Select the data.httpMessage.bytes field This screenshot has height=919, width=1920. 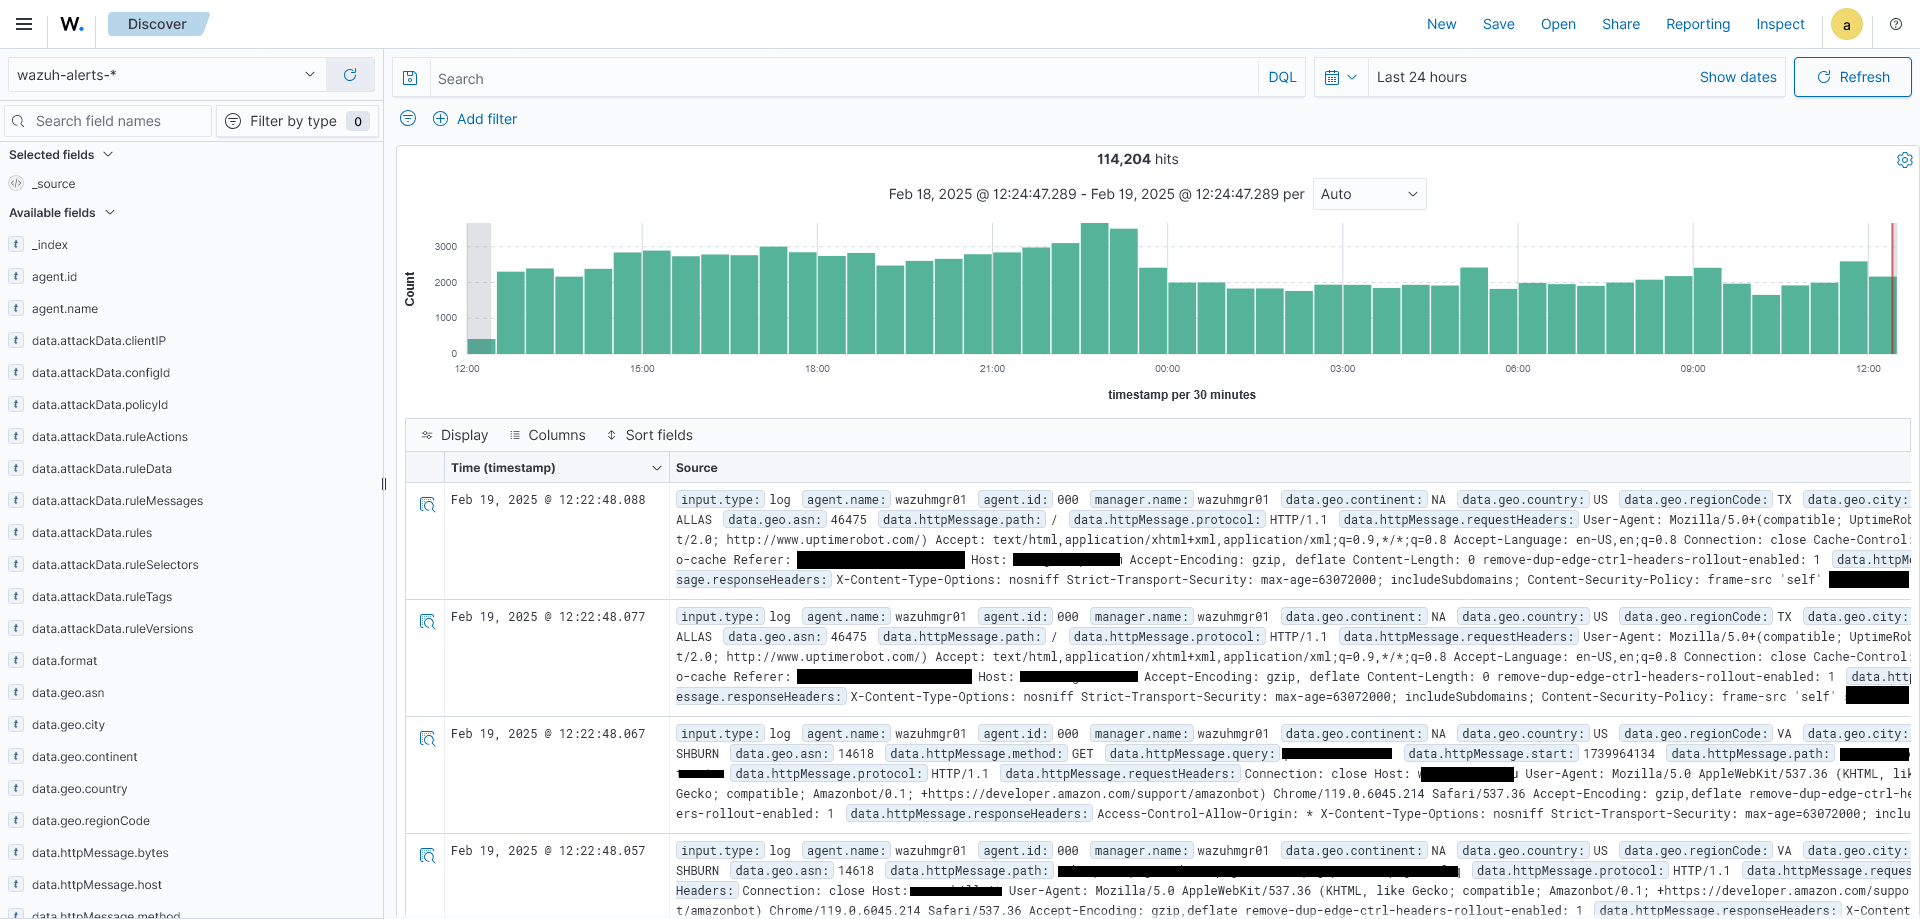100,853
